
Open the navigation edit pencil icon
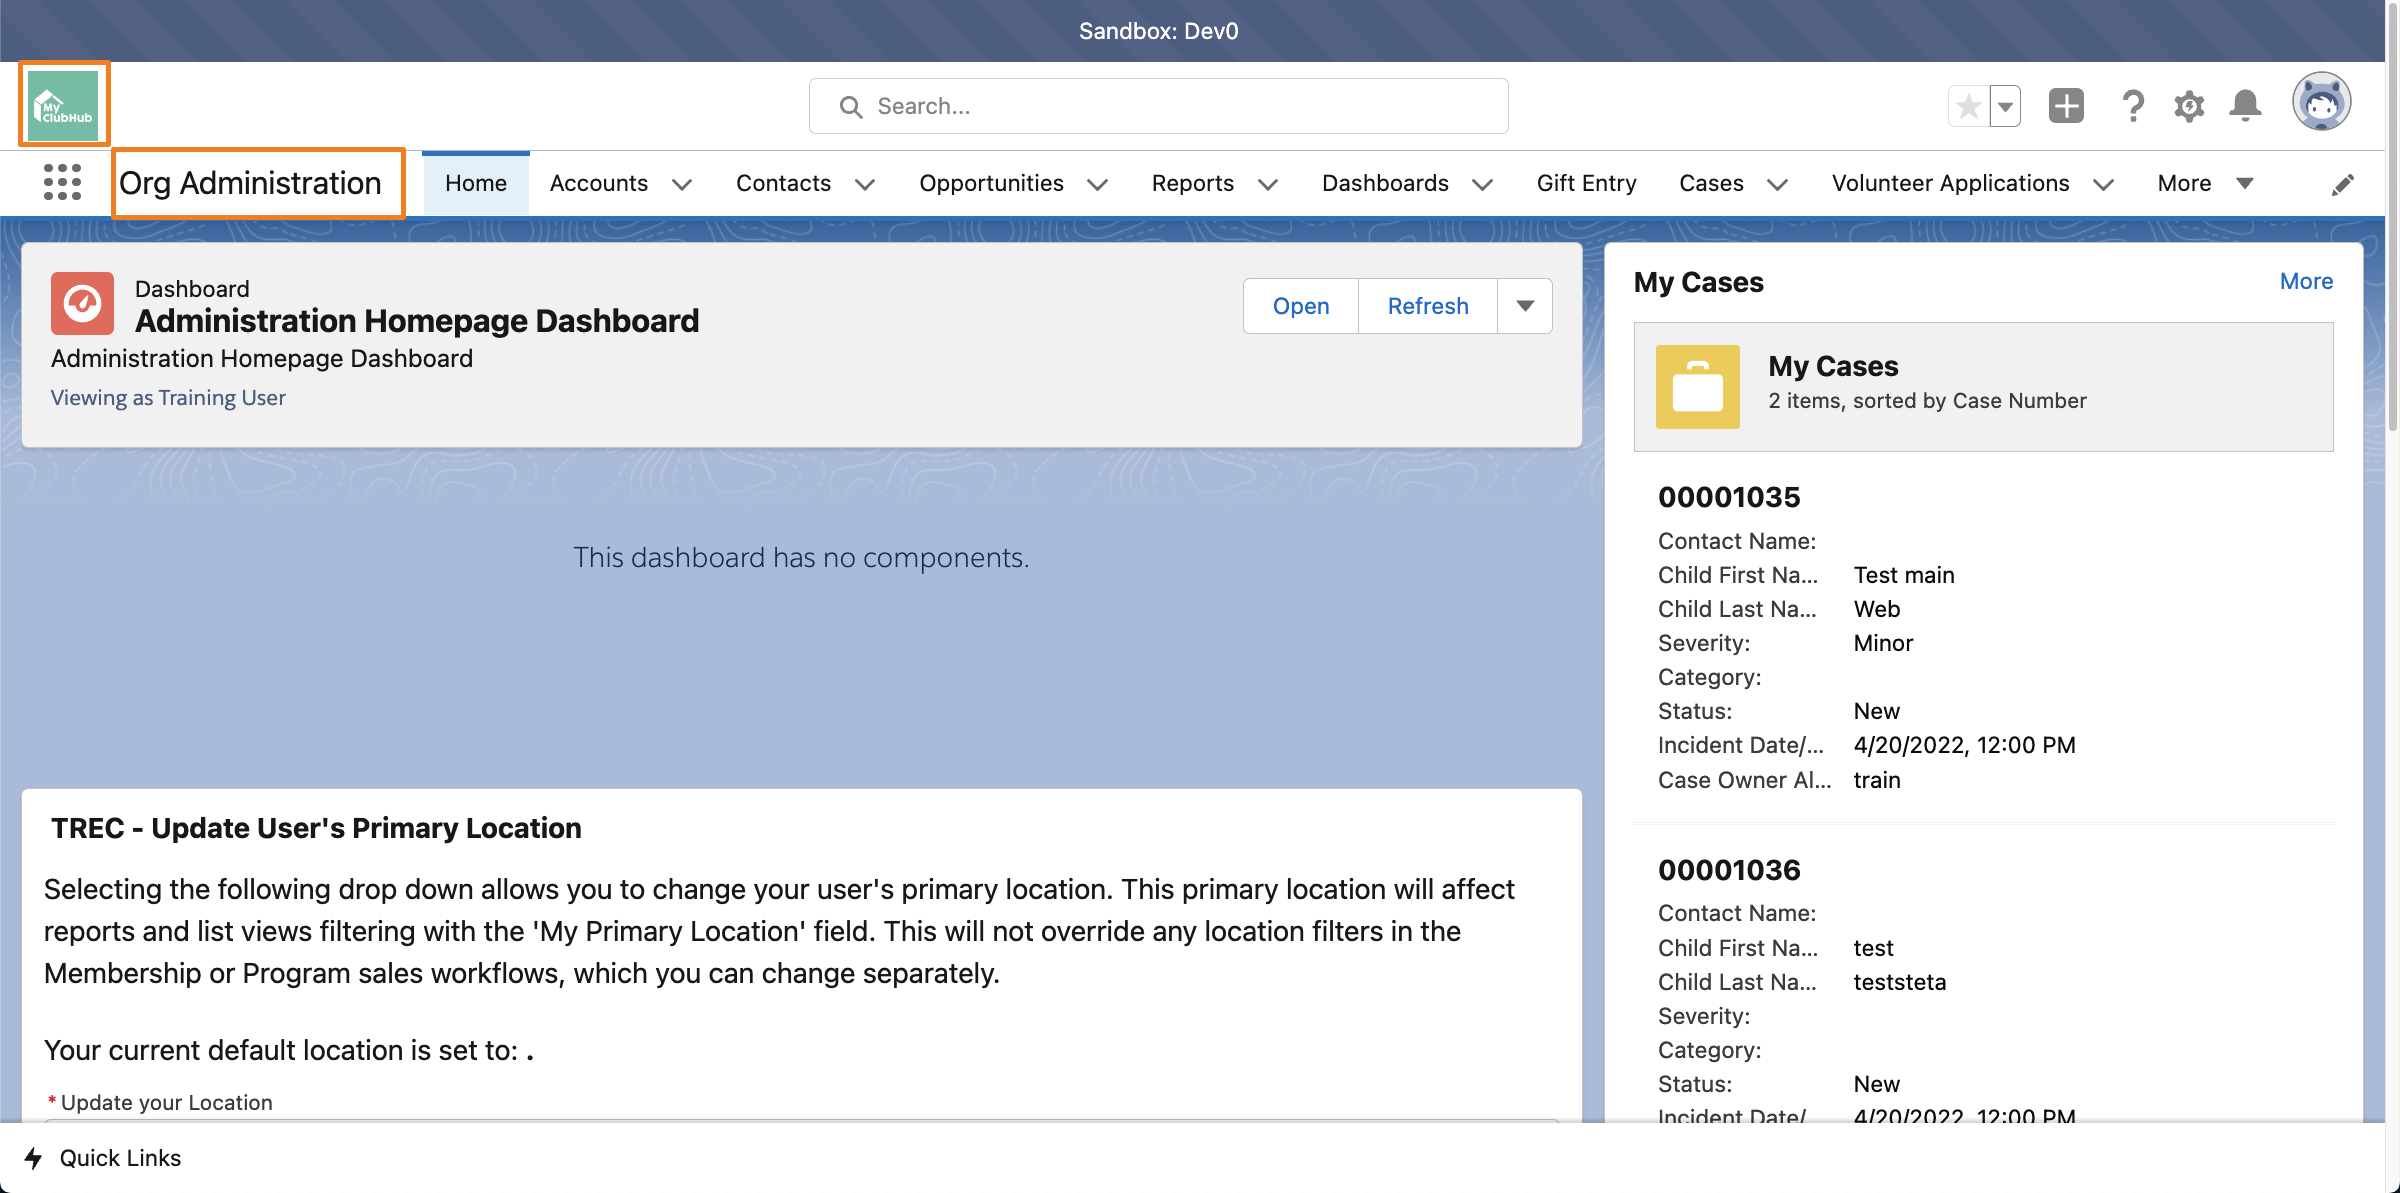pos(2343,183)
